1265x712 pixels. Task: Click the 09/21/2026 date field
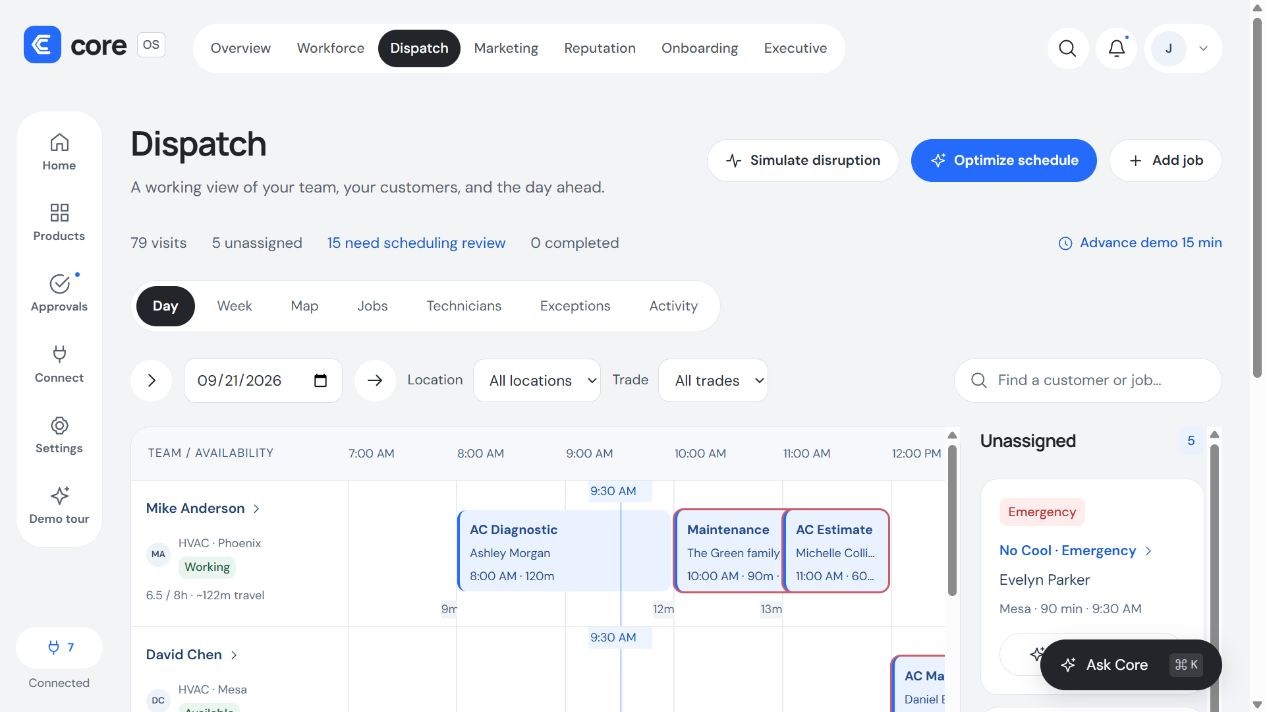coord(263,380)
